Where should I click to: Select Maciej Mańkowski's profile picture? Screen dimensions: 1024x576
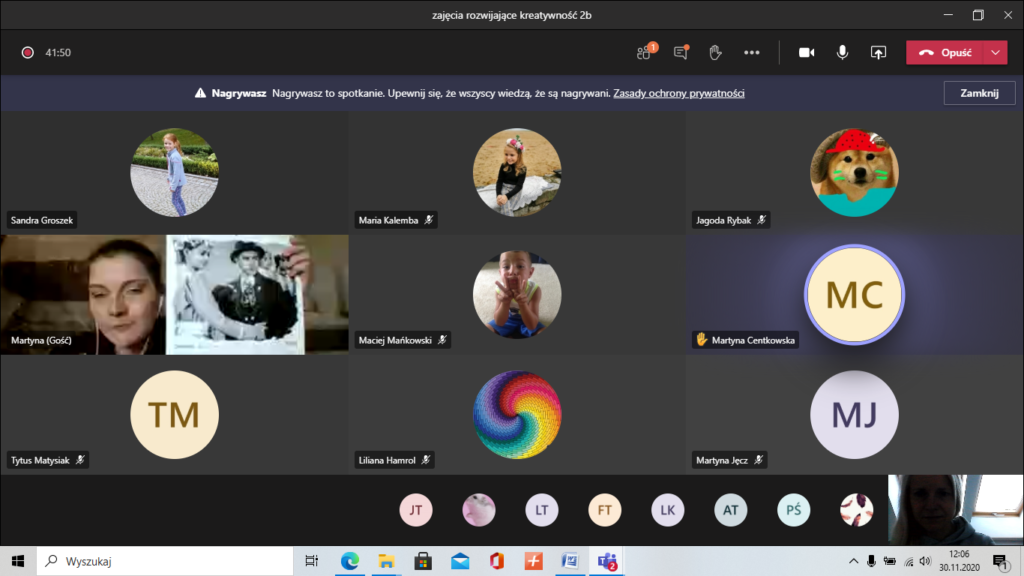(517, 295)
